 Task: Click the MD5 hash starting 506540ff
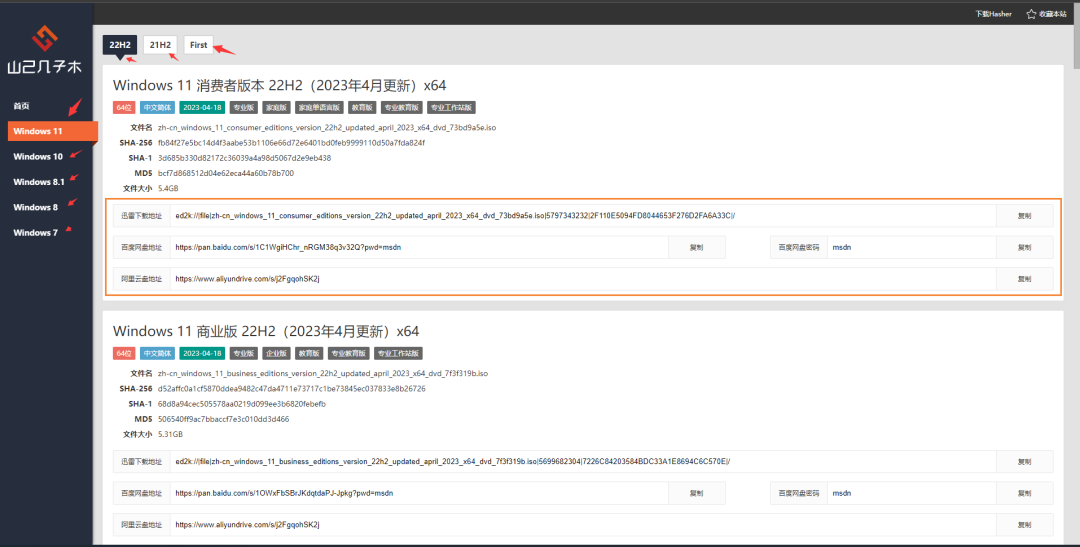(x=223, y=419)
